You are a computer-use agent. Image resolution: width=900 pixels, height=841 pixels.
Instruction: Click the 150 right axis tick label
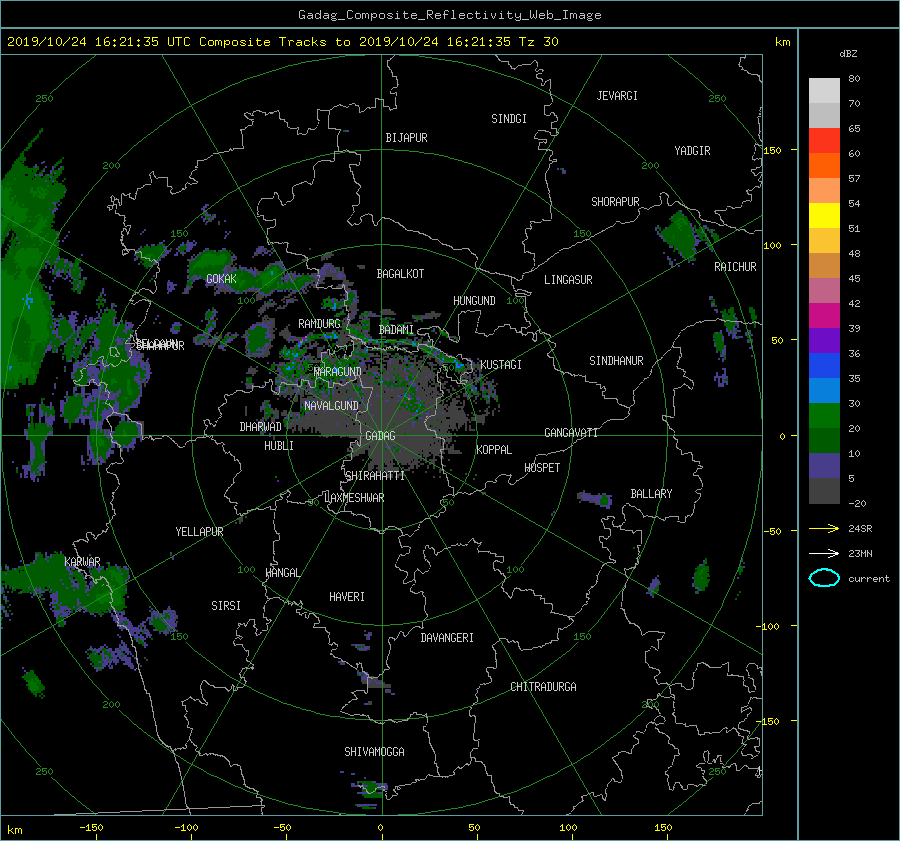773,150
